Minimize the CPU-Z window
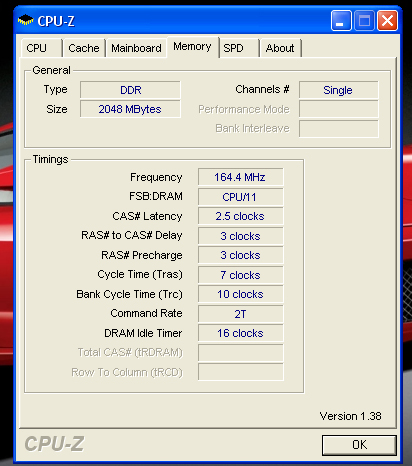 341,21
